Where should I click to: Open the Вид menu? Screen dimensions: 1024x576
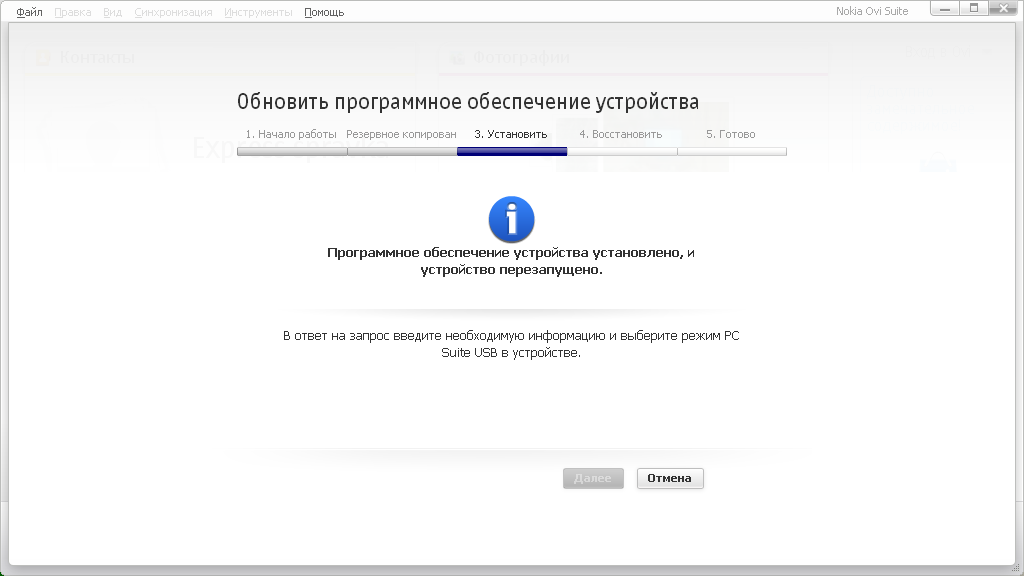pos(112,12)
